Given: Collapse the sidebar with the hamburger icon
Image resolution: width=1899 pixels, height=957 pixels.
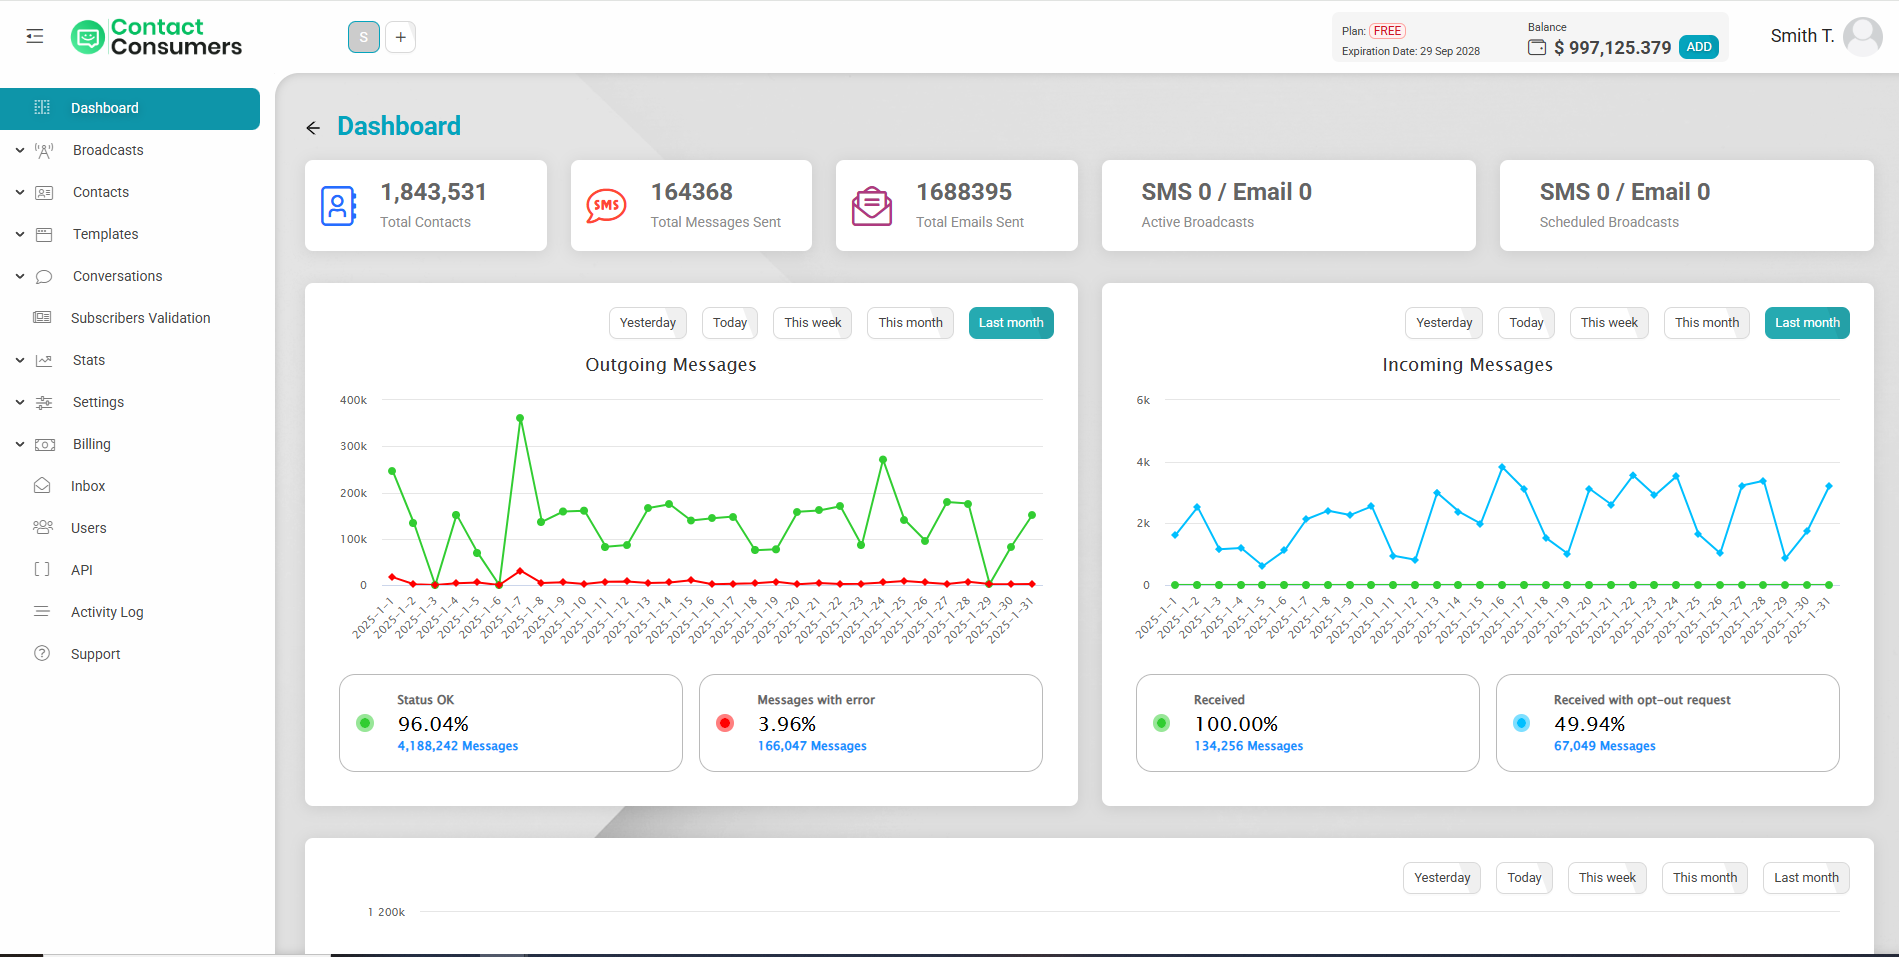Looking at the screenshot, I should pyautogui.click(x=35, y=37).
